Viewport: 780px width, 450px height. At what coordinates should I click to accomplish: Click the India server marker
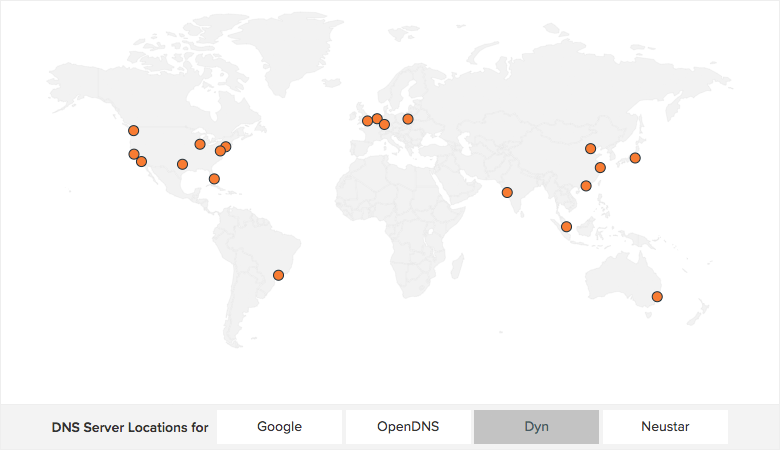coord(507,192)
